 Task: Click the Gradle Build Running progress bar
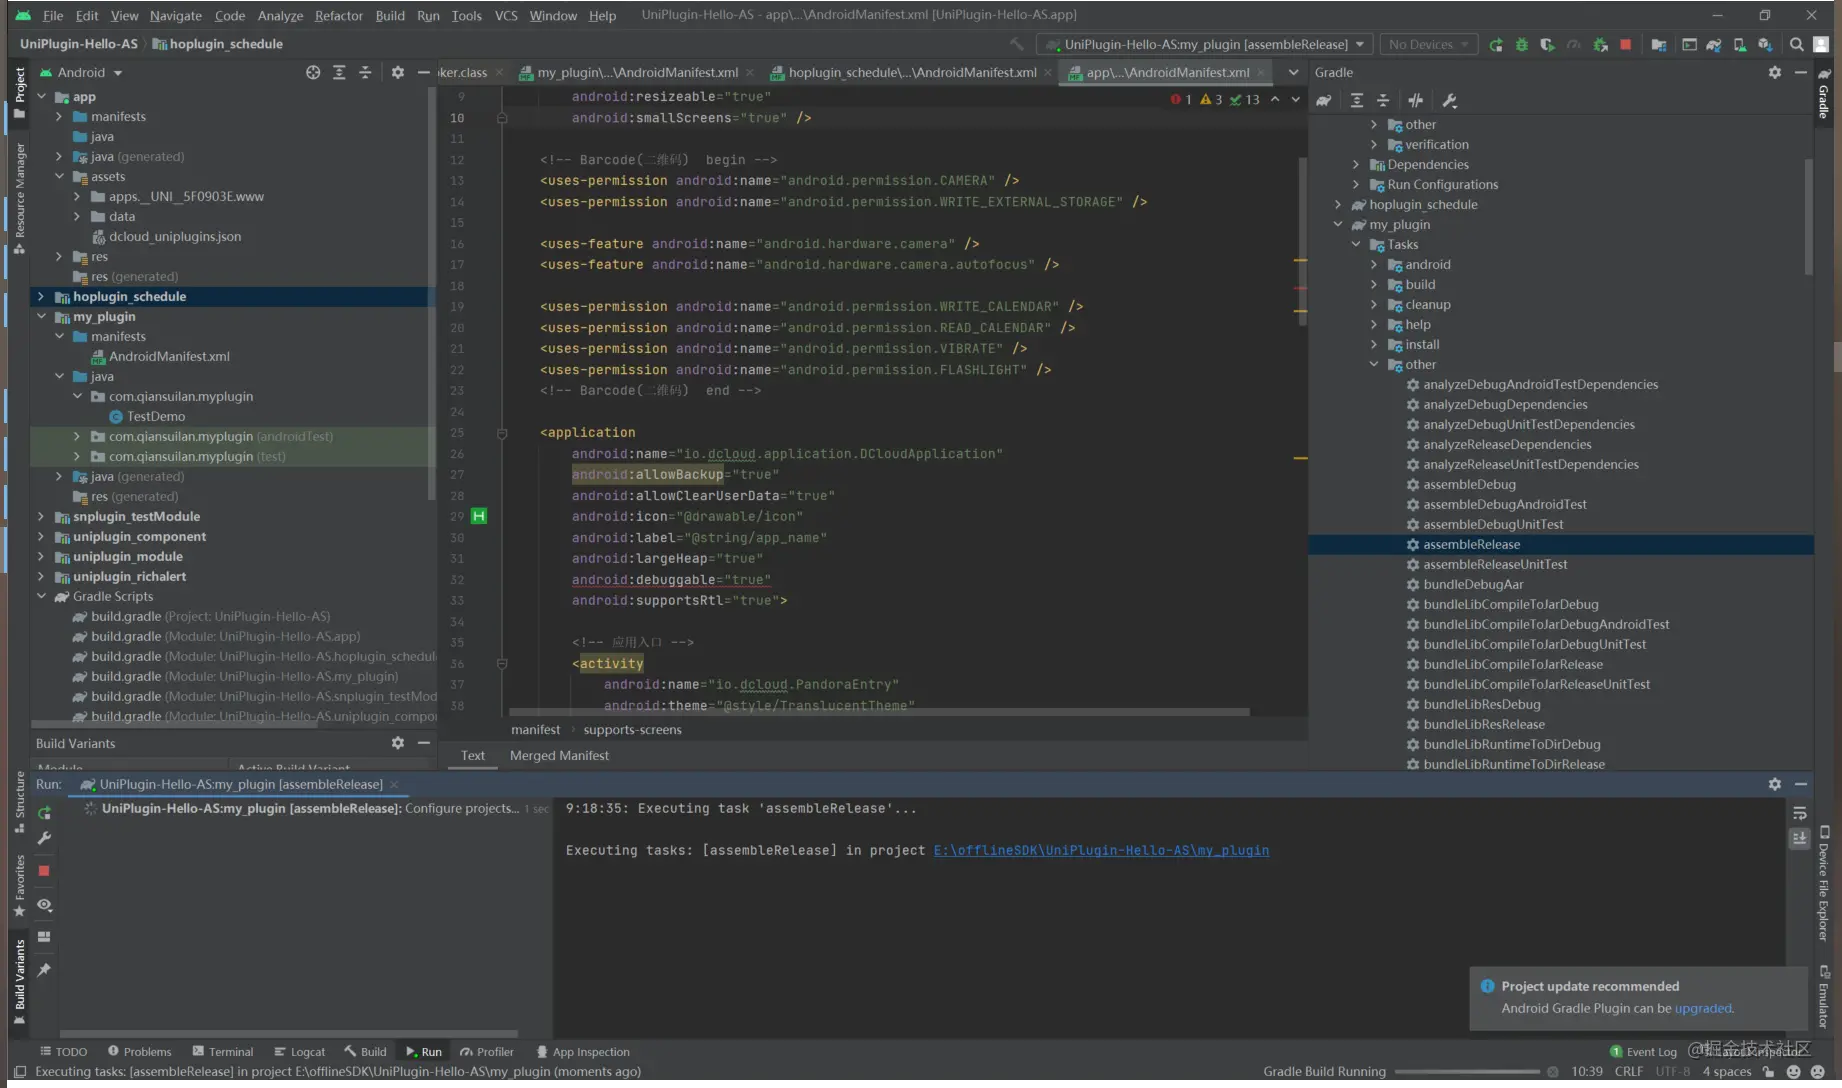[1466, 1072]
